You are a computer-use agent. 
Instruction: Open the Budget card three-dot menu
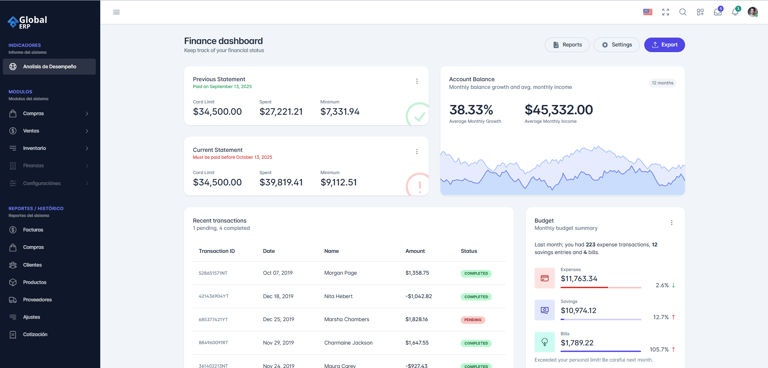tap(672, 222)
